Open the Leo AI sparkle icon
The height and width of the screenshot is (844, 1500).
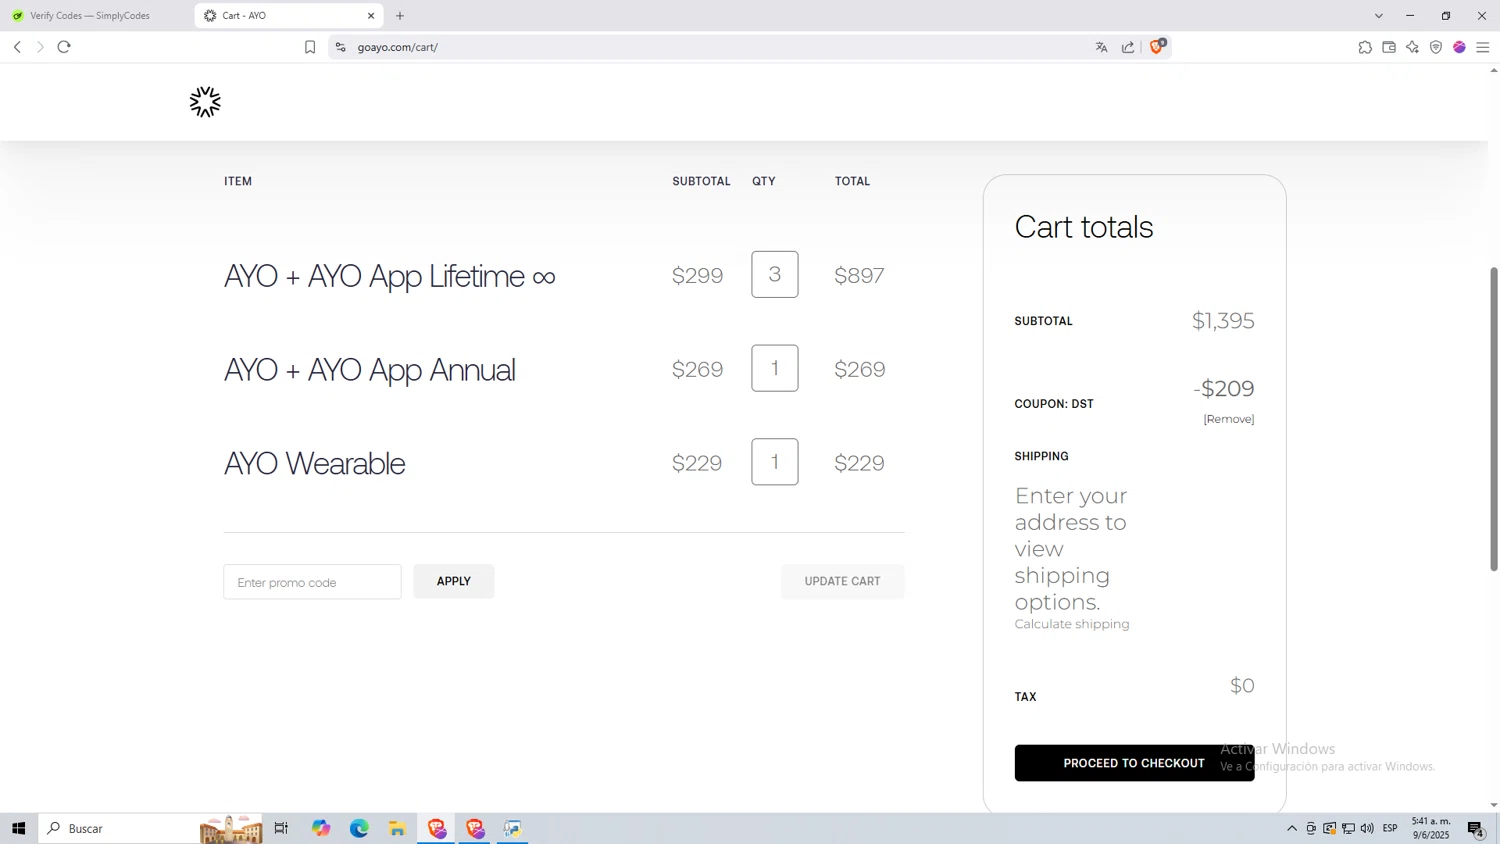coord(1412,47)
